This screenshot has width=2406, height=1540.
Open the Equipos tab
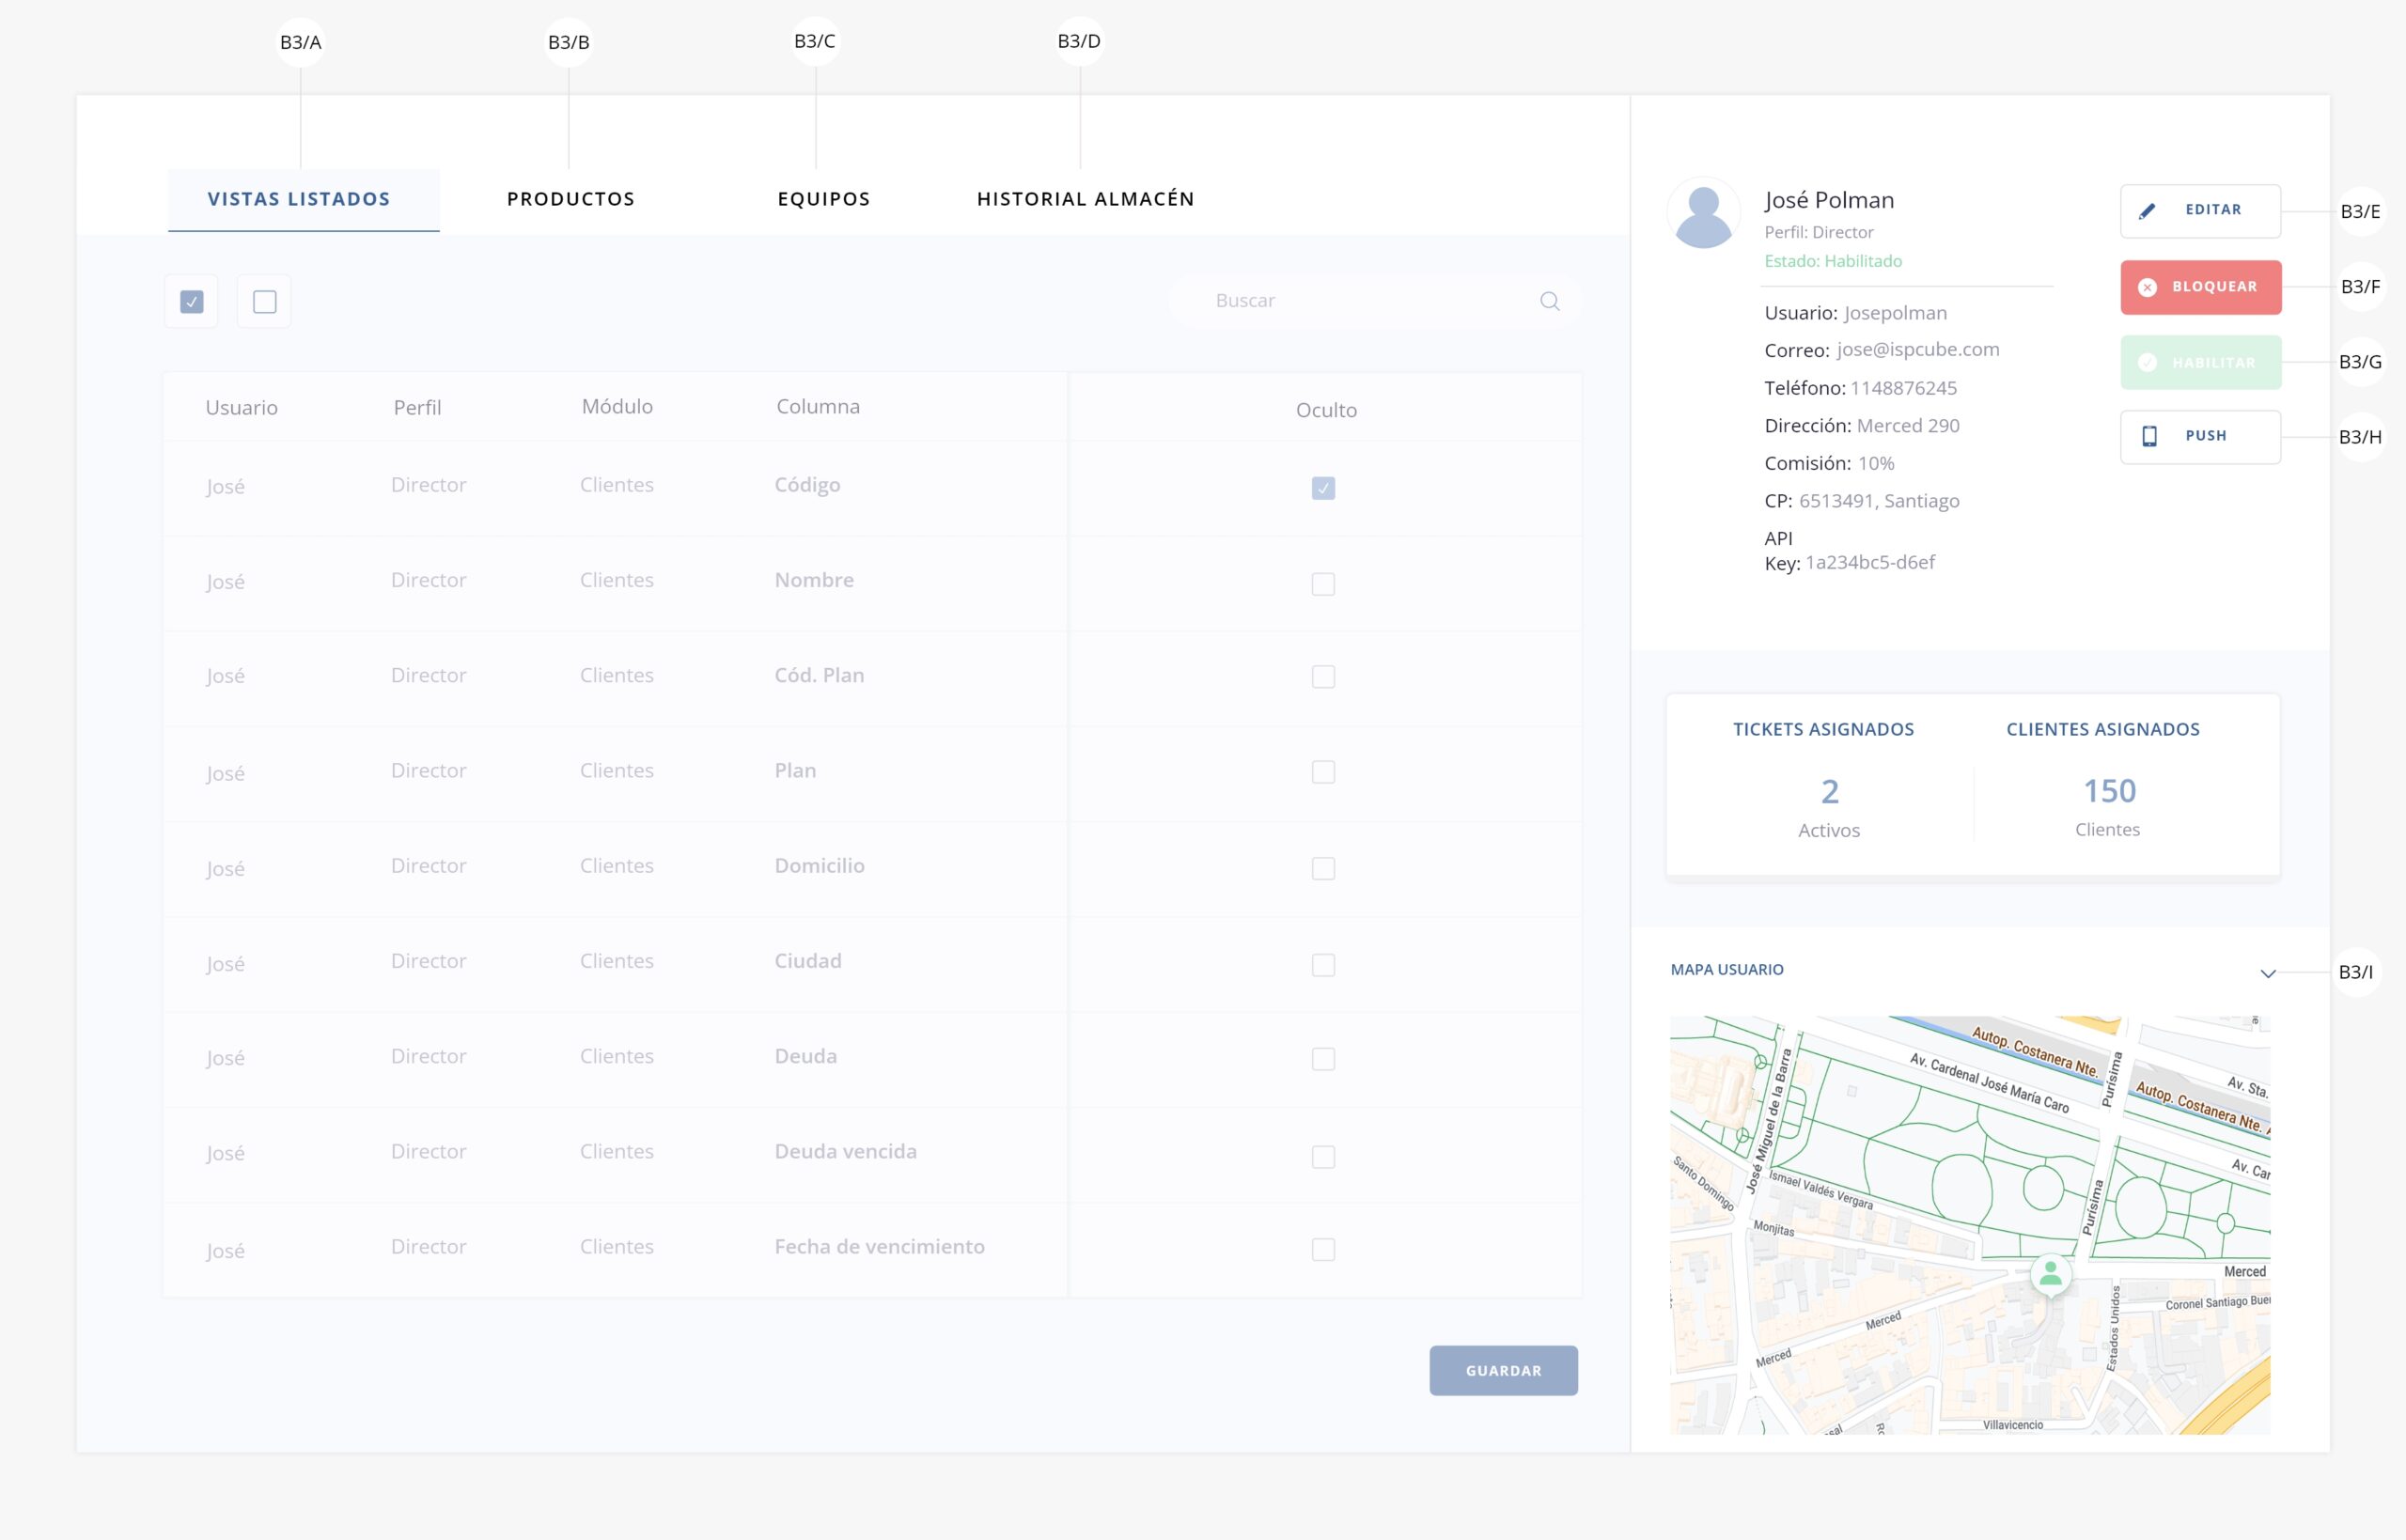click(x=823, y=199)
